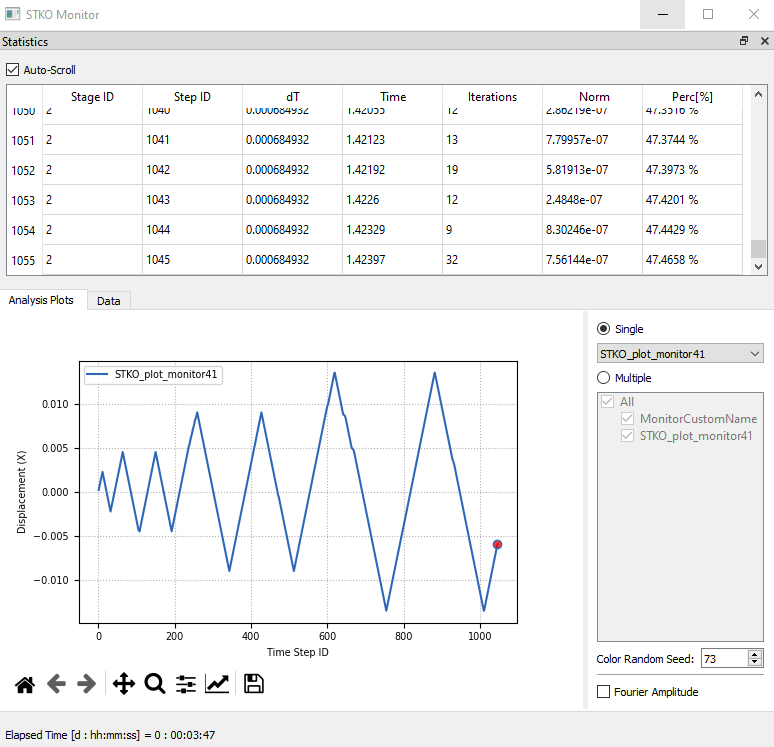Viewport: 774px width, 747px height.
Task: Maximize the STKO Monitor window
Action: [x=707, y=14]
